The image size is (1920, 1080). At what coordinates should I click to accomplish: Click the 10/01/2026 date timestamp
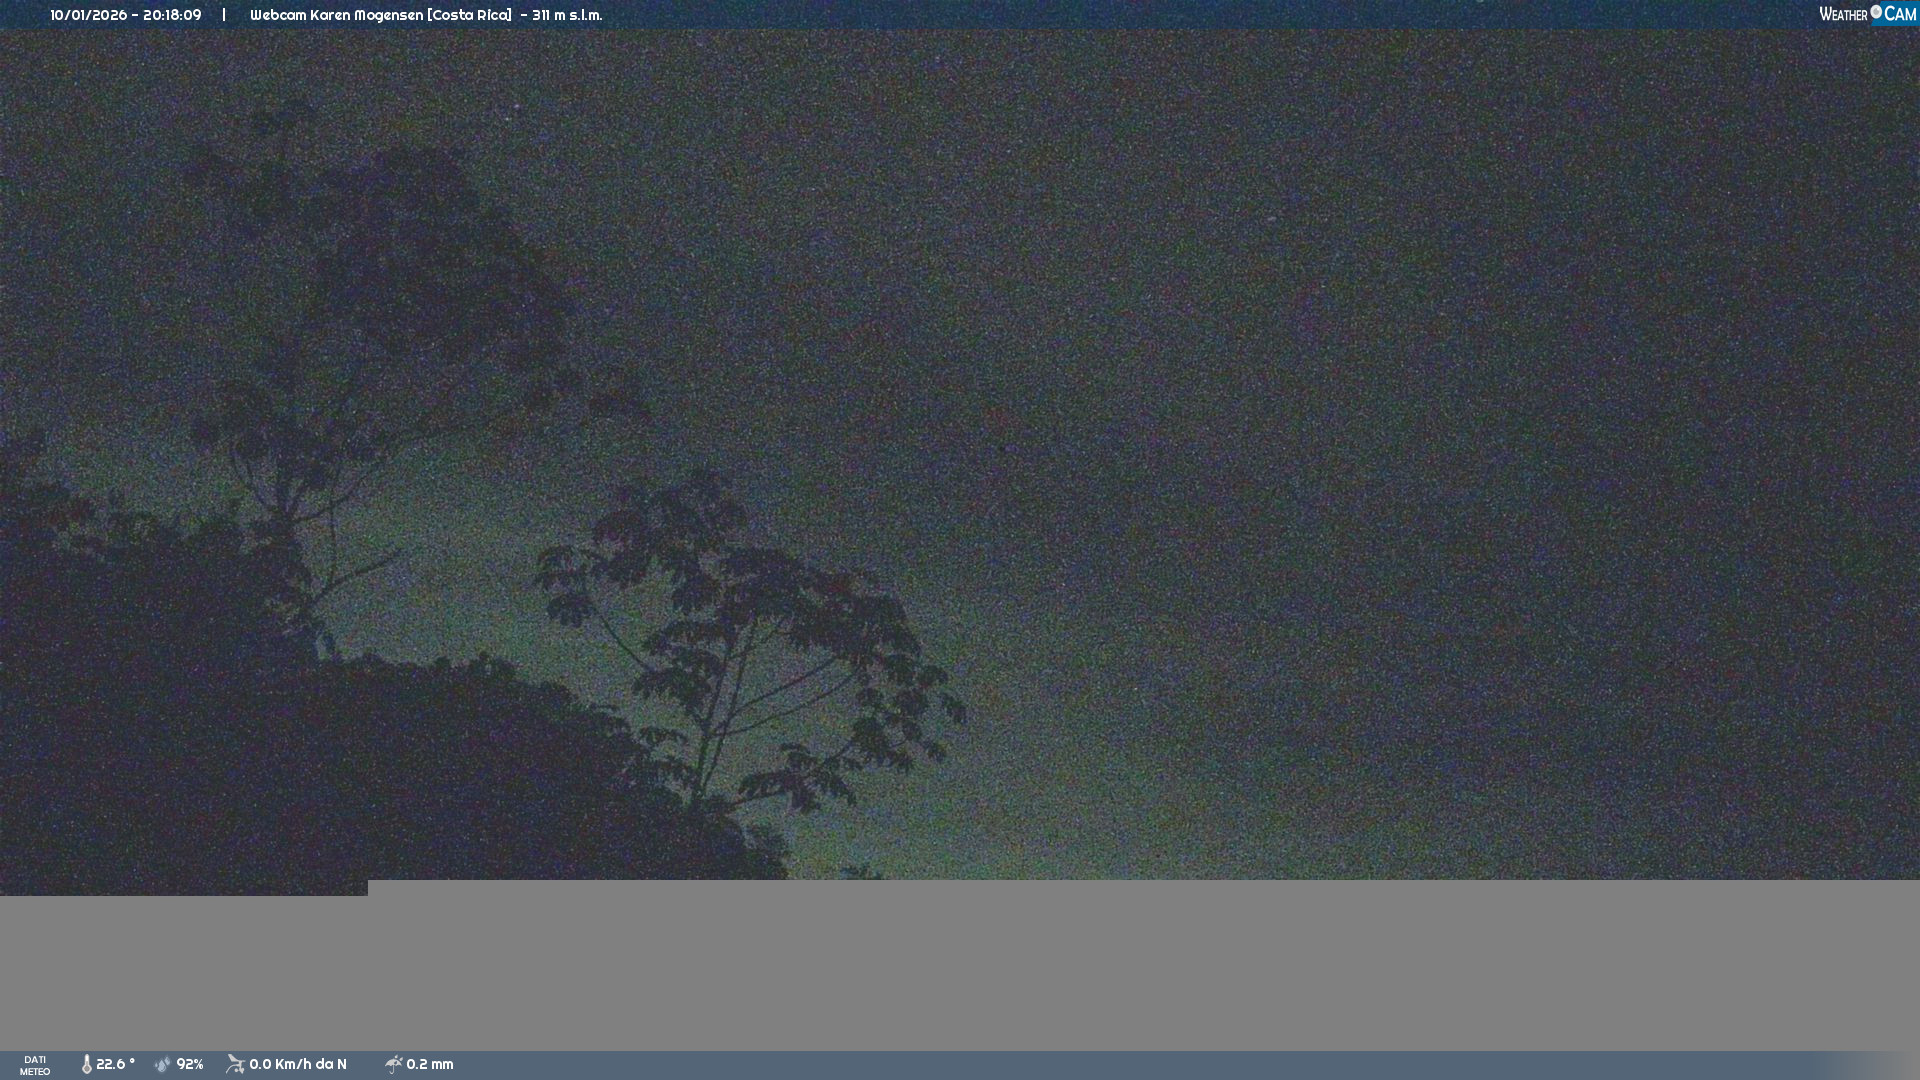[88, 15]
